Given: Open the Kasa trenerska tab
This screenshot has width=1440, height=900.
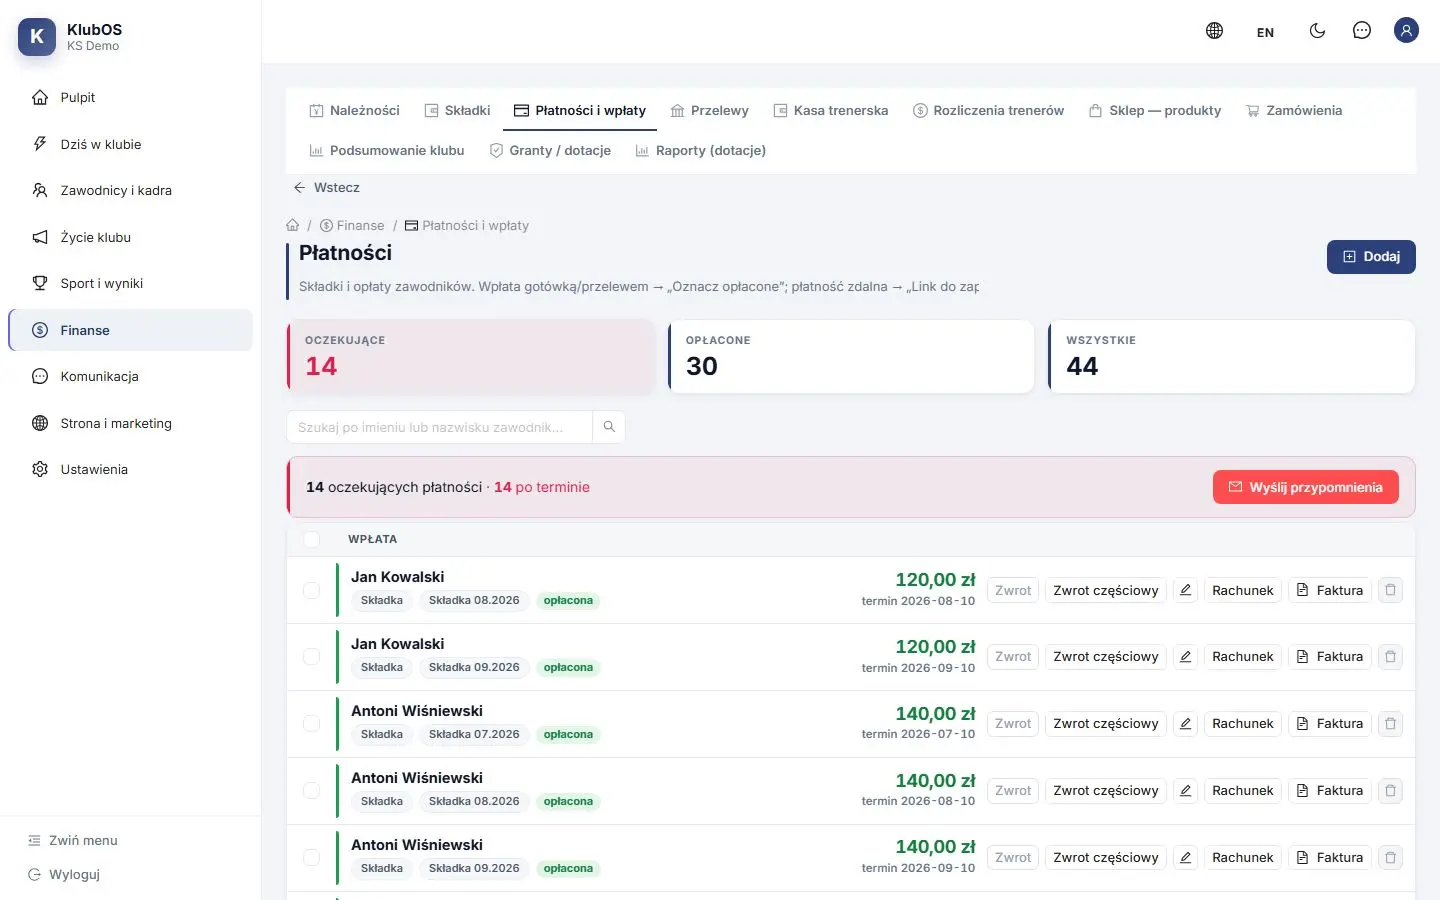Looking at the screenshot, I should pos(830,111).
